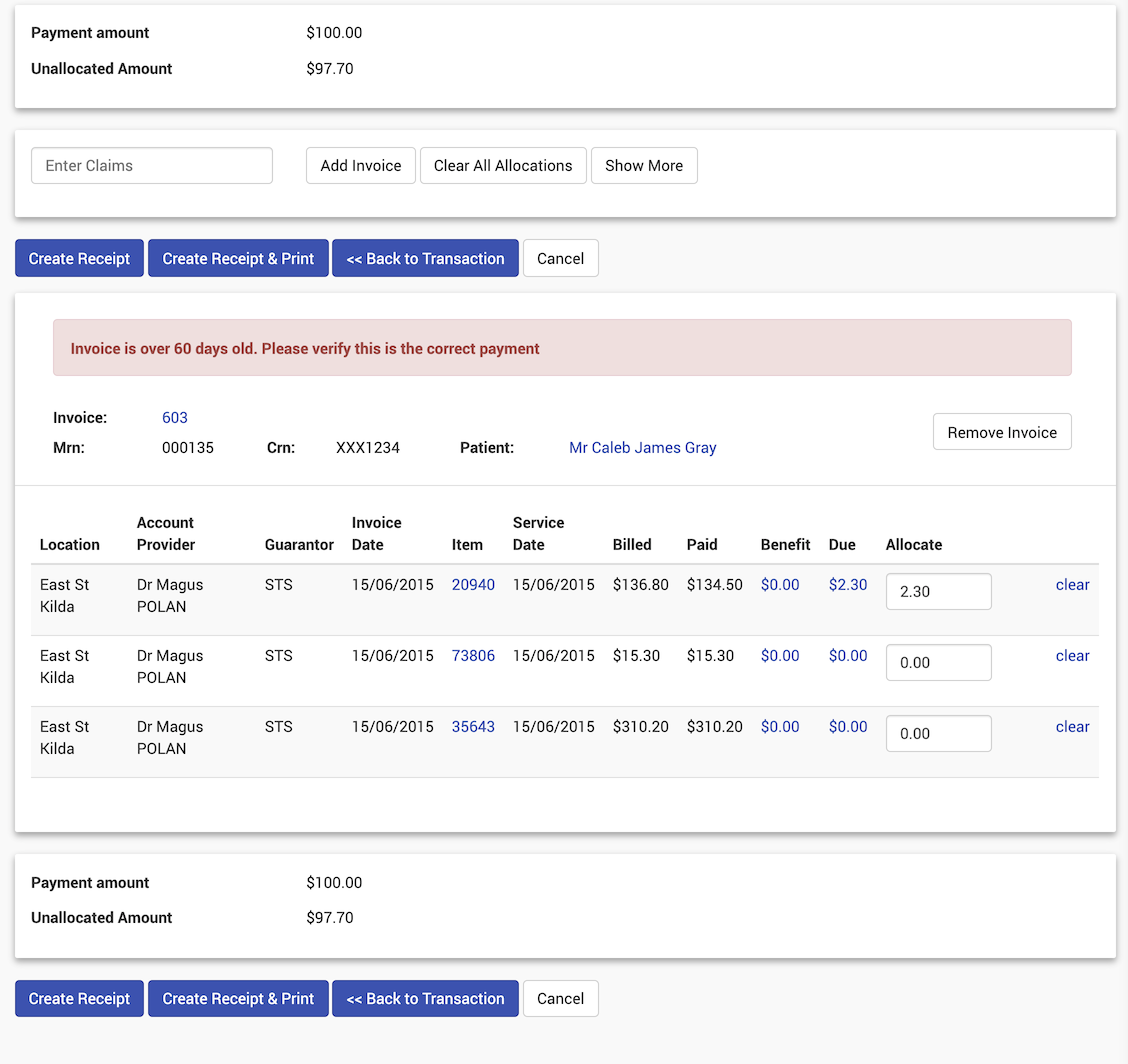Click the Enter Claims input field
The height and width of the screenshot is (1064, 1128).
[152, 166]
